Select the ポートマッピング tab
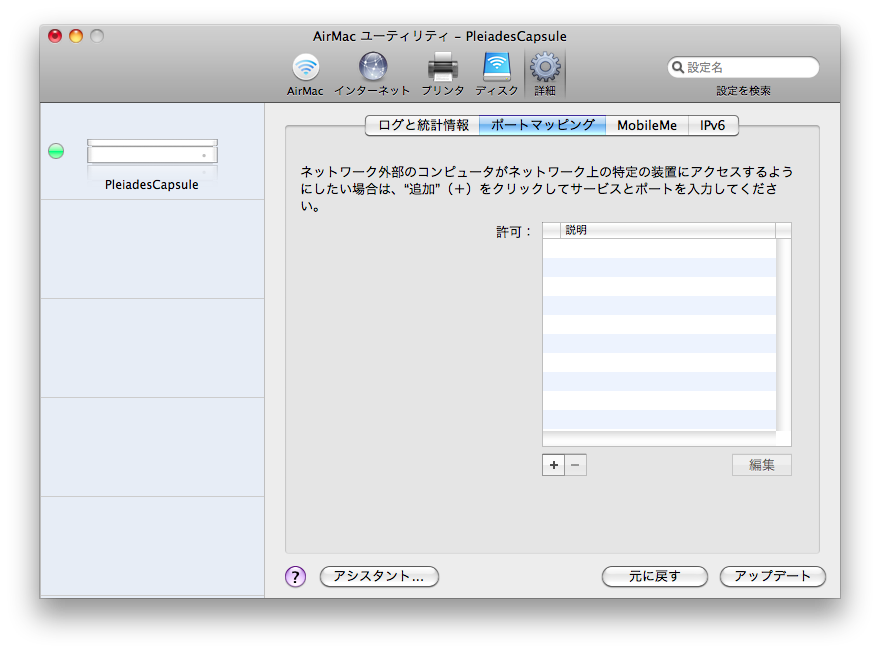The height and width of the screenshot is (653, 880). pos(542,125)
